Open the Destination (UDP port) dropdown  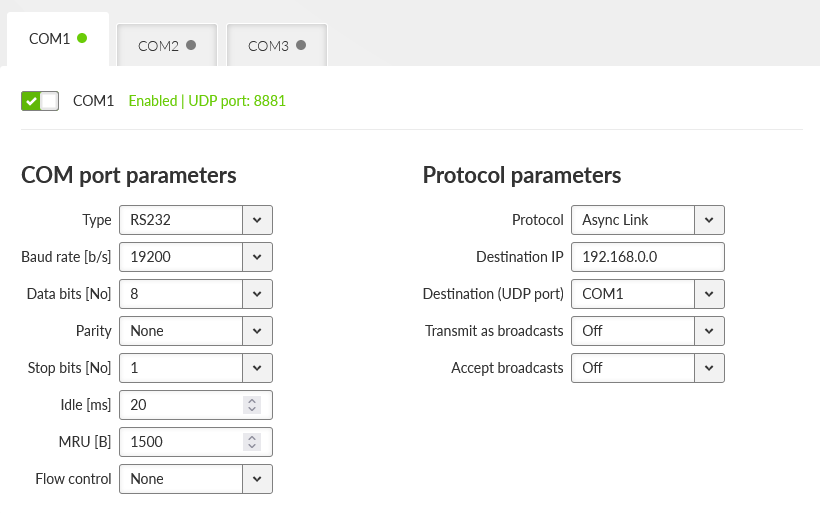click(709, 294)
